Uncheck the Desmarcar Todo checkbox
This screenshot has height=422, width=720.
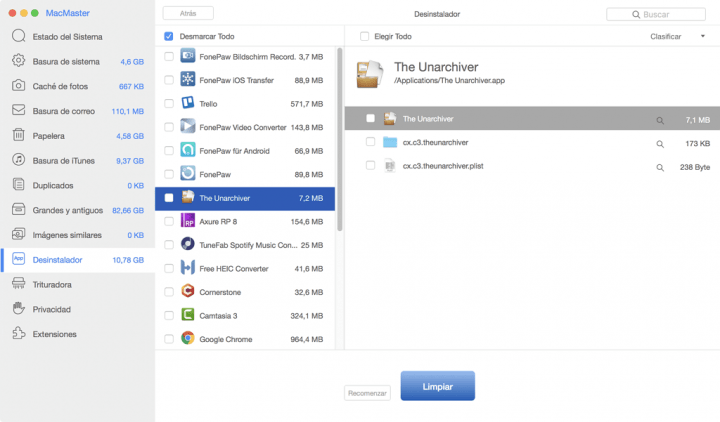coord(169,36)
